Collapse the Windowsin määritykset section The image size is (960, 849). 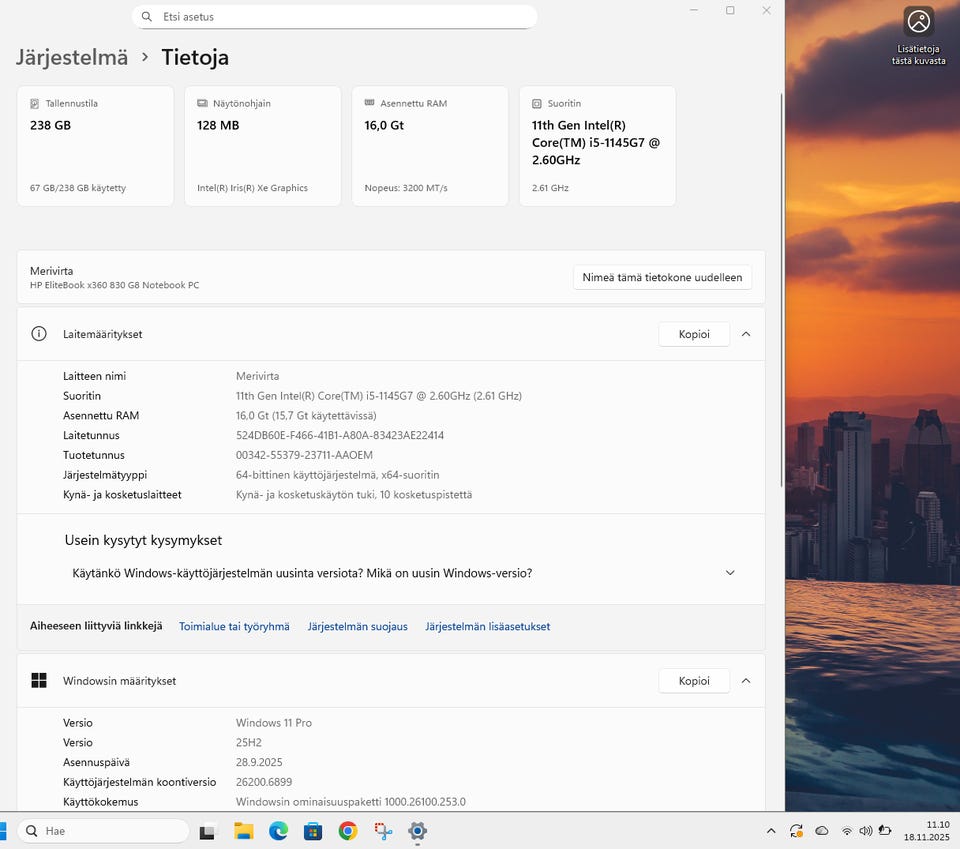point(745,681)
